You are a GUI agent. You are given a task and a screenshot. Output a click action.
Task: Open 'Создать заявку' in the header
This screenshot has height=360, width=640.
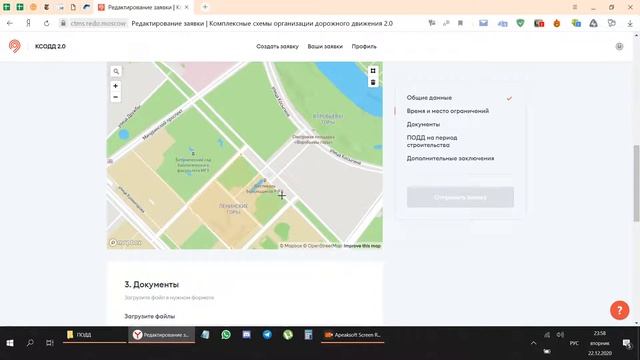[277, 47]
